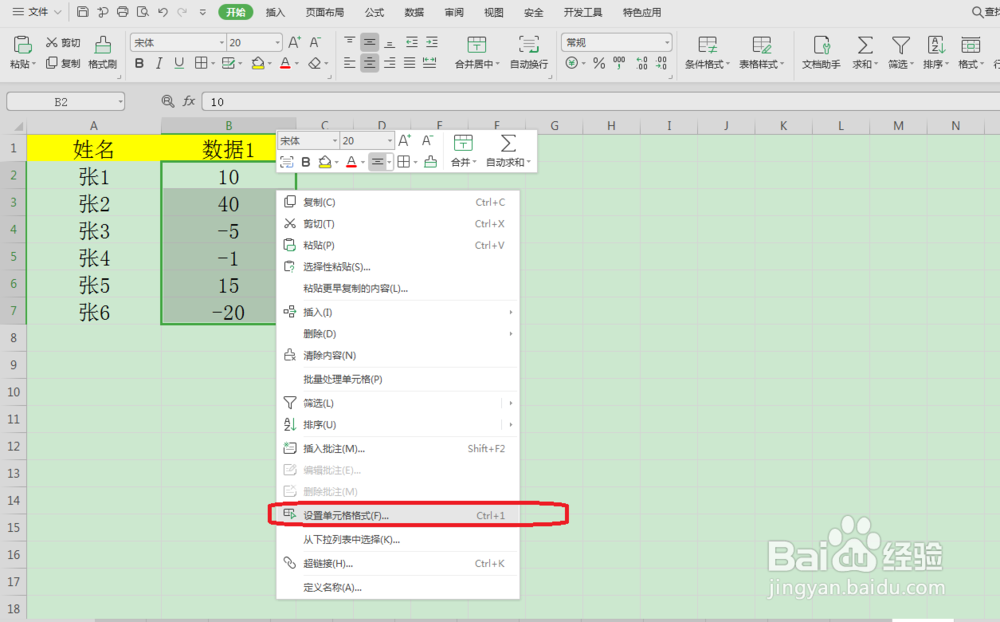Screen dimensions: 1000x622
Task: Open the Filter (筛选) tool
Action: [x=899, y=52]
